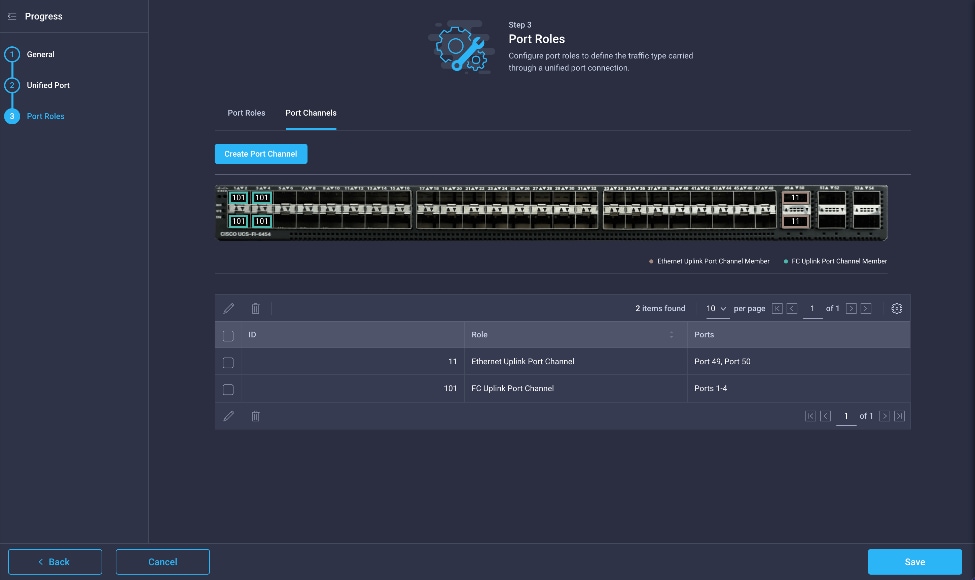Select lower Ethernet port labeled 11
The width and height of the screenshot is (975, 580).
pyautogui.click(x=795, y=221)
